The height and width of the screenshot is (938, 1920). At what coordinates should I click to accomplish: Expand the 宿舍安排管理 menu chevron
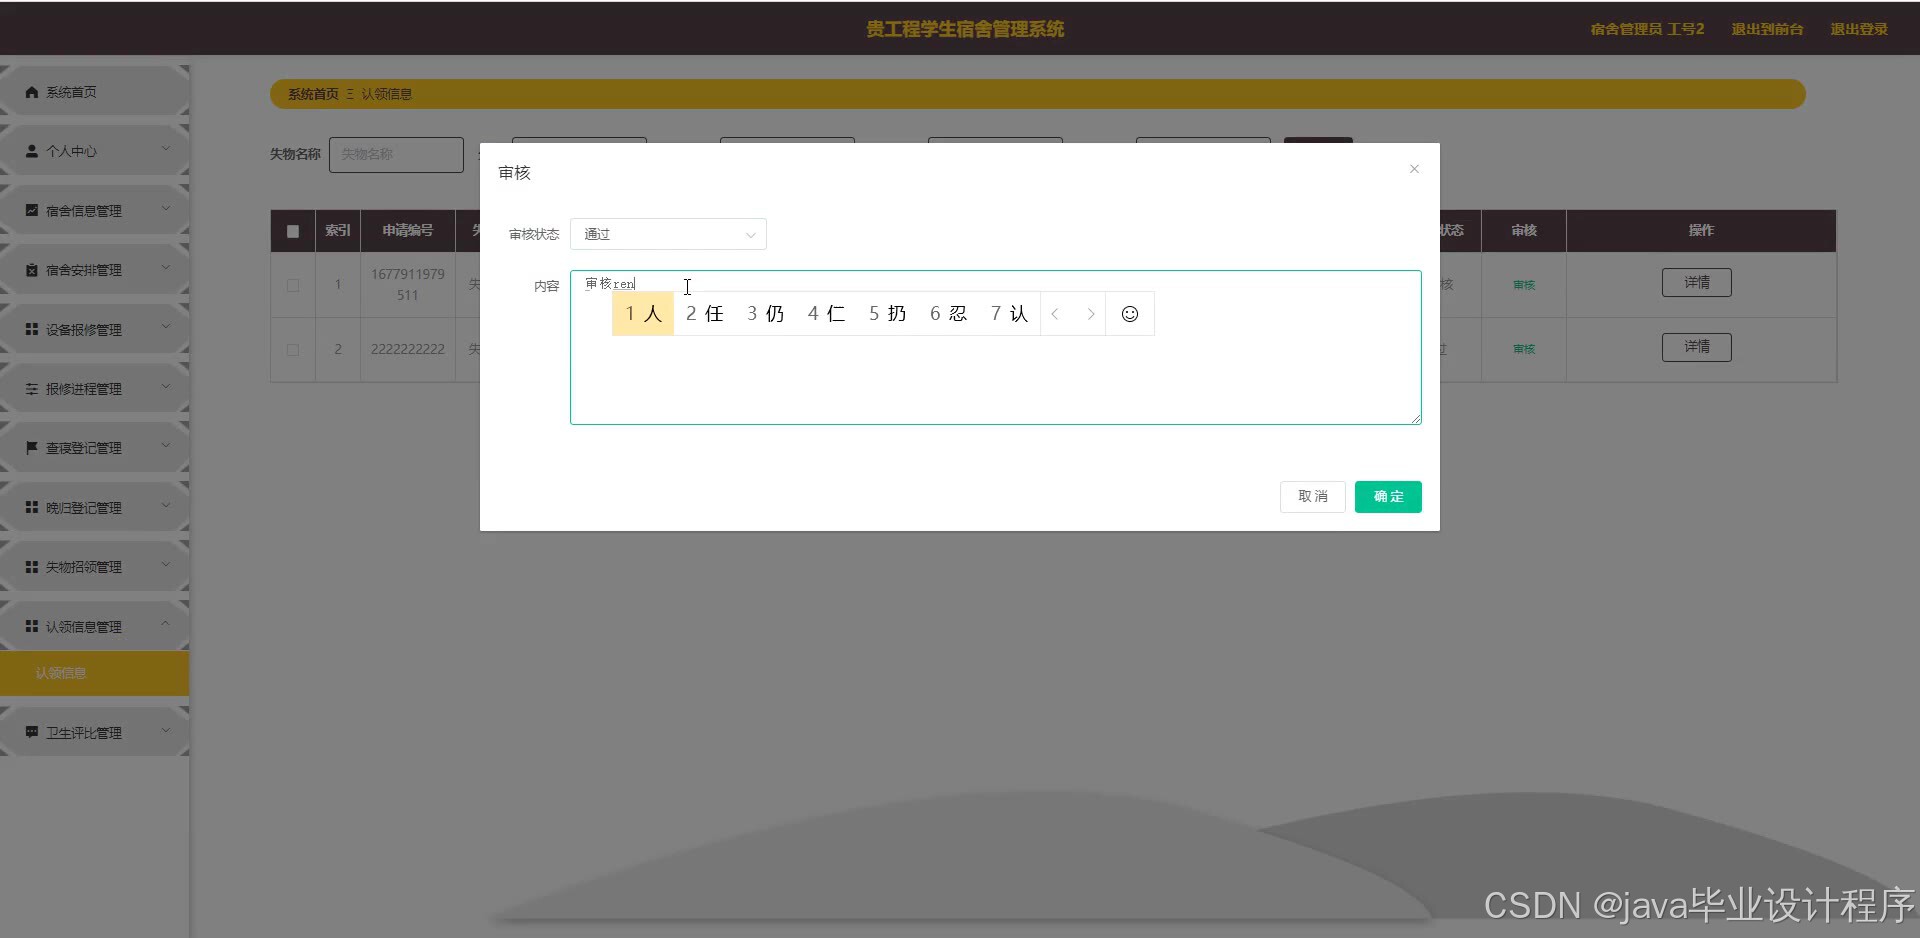click(166, 268)
